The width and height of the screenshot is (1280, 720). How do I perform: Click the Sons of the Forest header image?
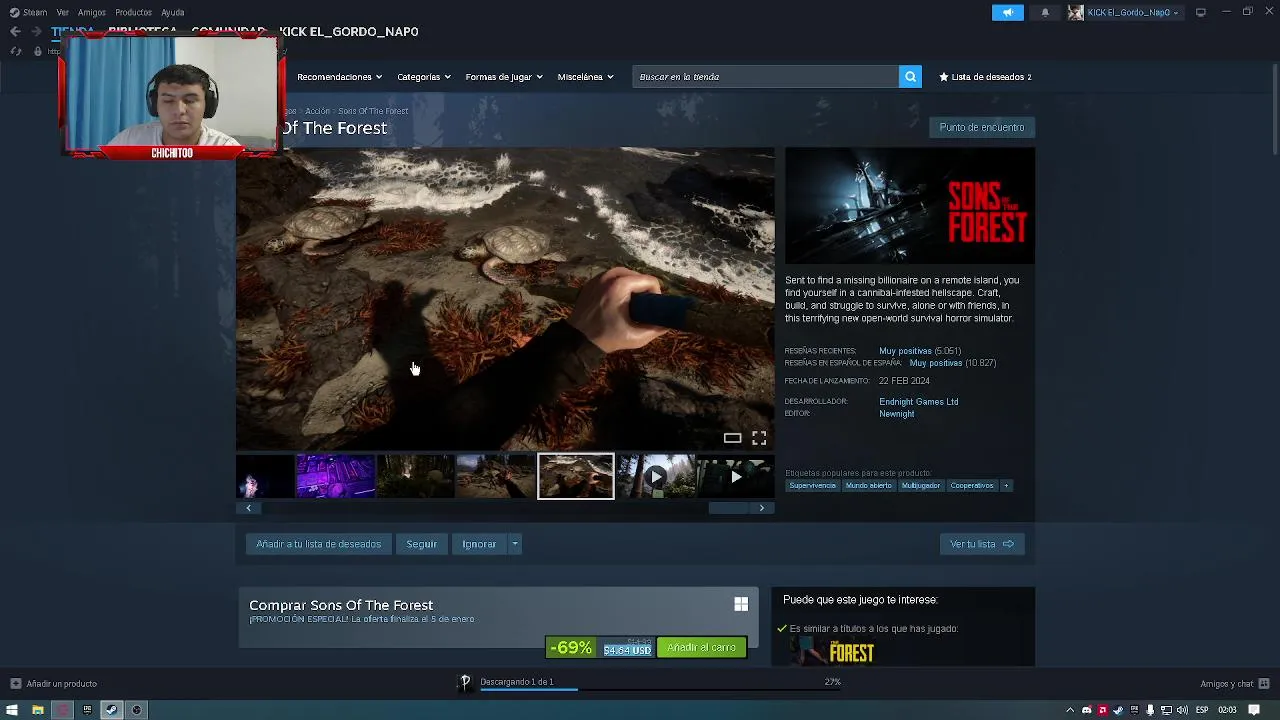coord(910,206)
